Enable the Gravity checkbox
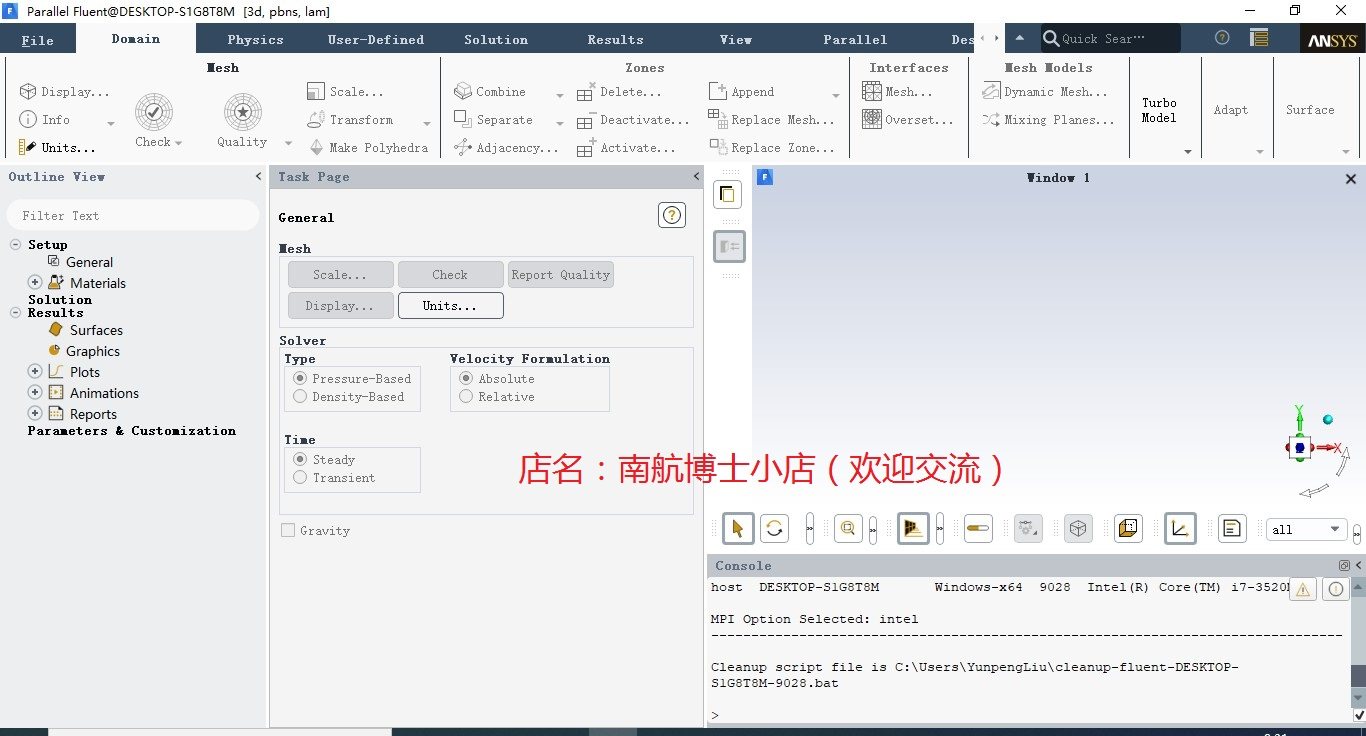The image size is (1366, 736). 288,531
